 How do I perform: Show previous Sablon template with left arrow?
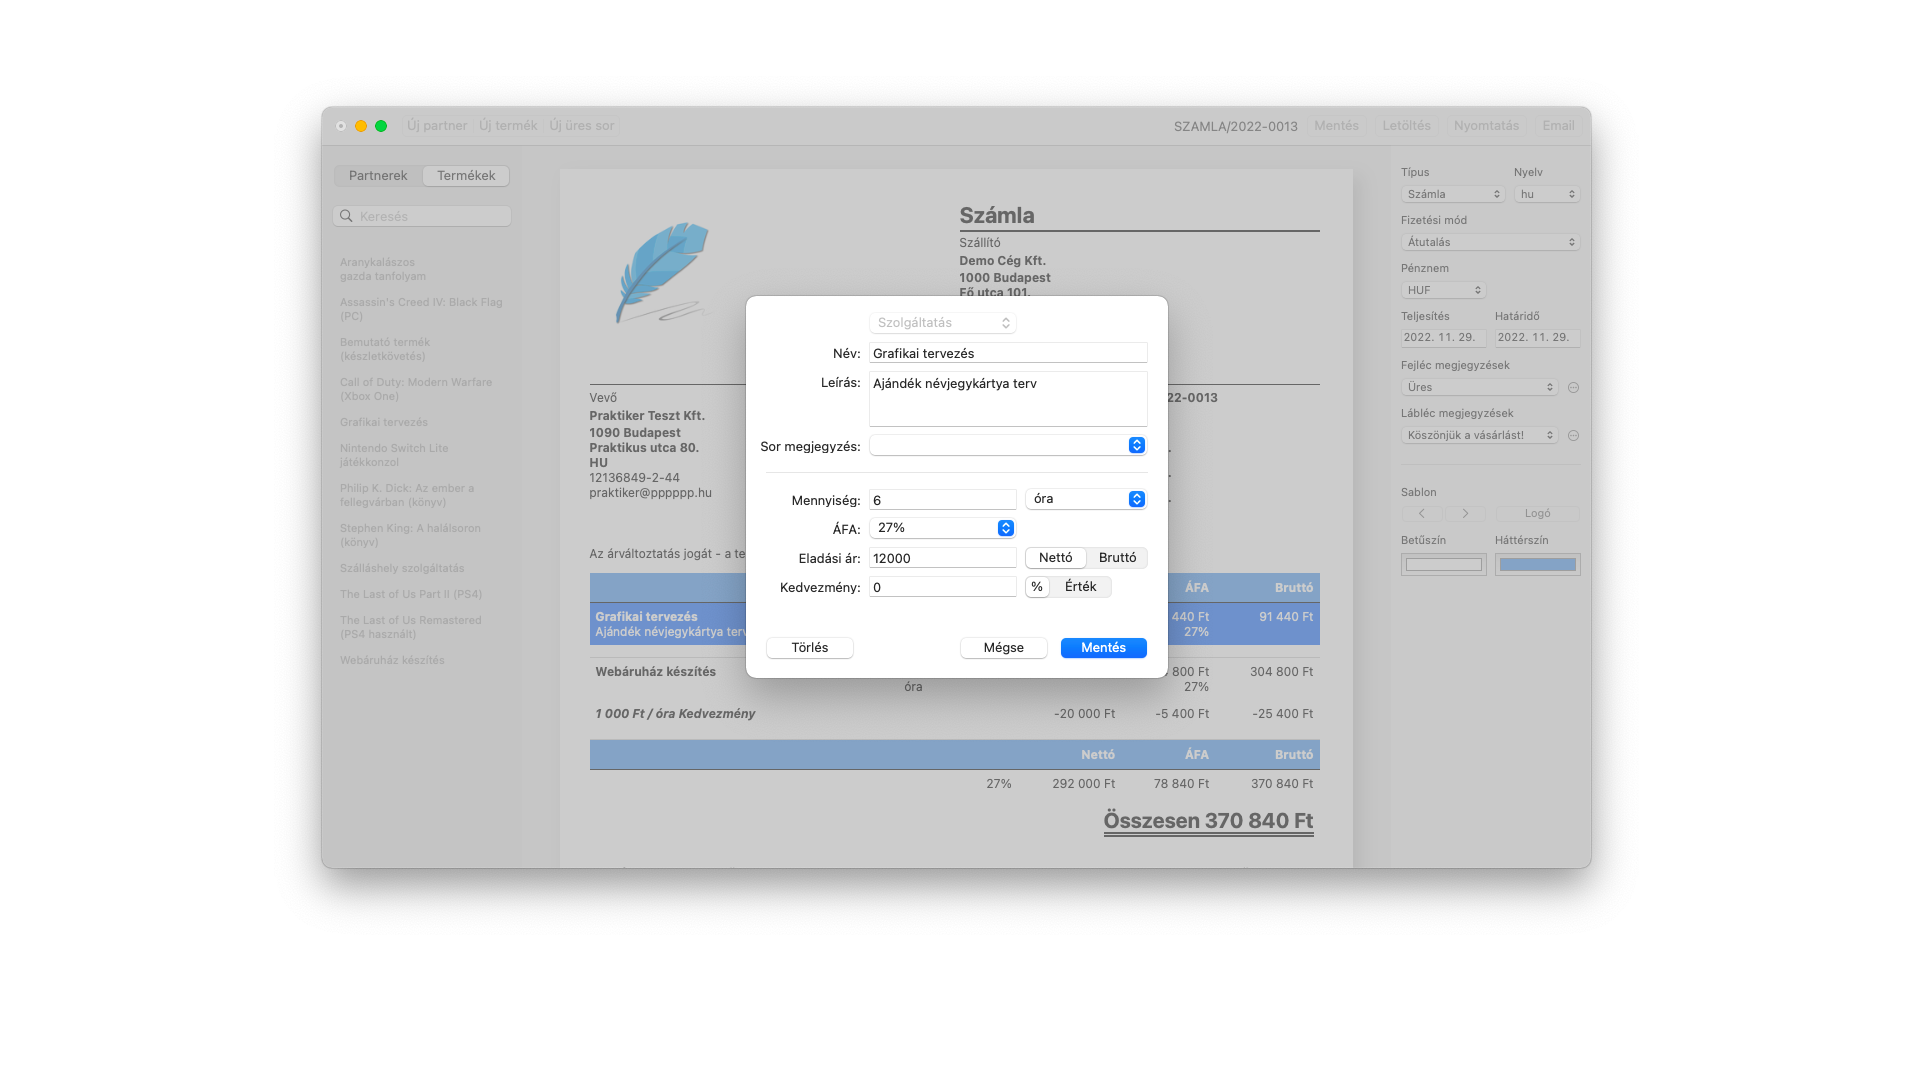click(x=1422, y=513)
